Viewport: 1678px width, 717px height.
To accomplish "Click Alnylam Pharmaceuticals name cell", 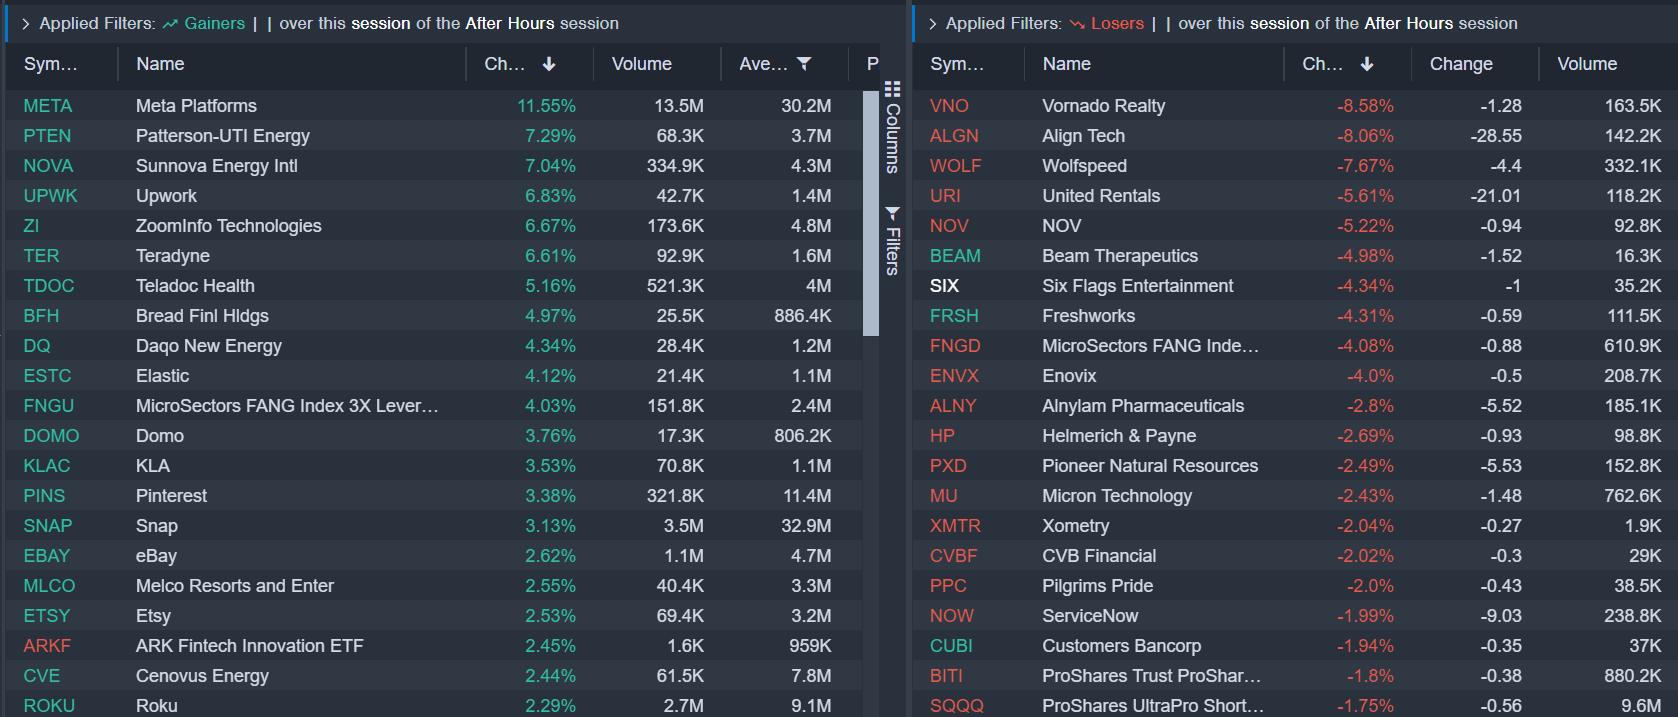I will click(x=1143, y=406).
